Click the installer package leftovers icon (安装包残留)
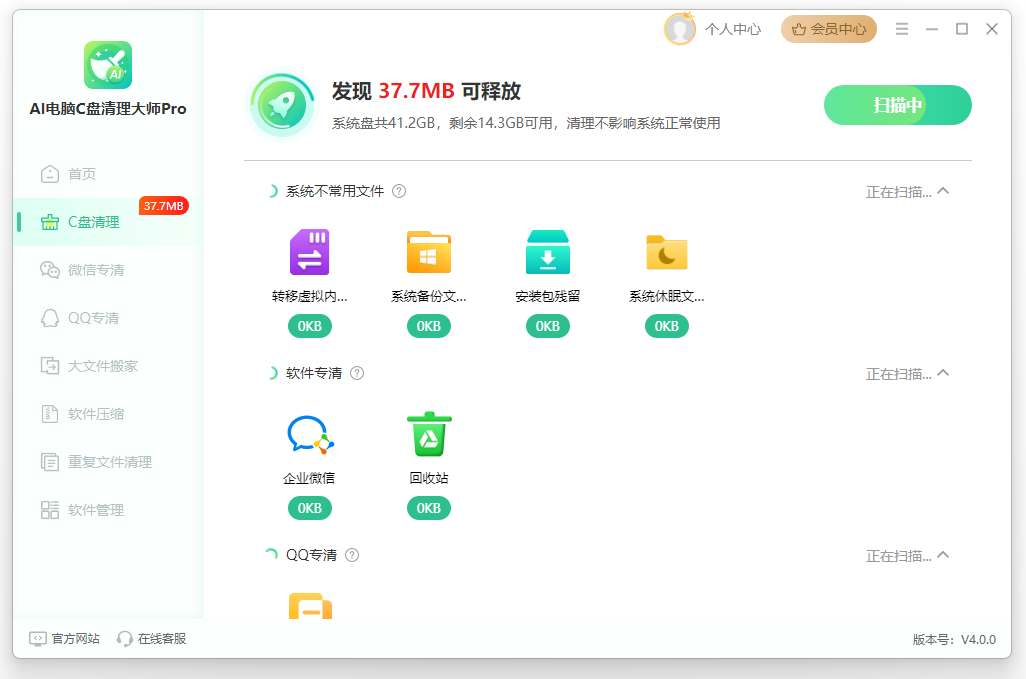The height and width of the screenshot is (679, 1026). (547, 252)
